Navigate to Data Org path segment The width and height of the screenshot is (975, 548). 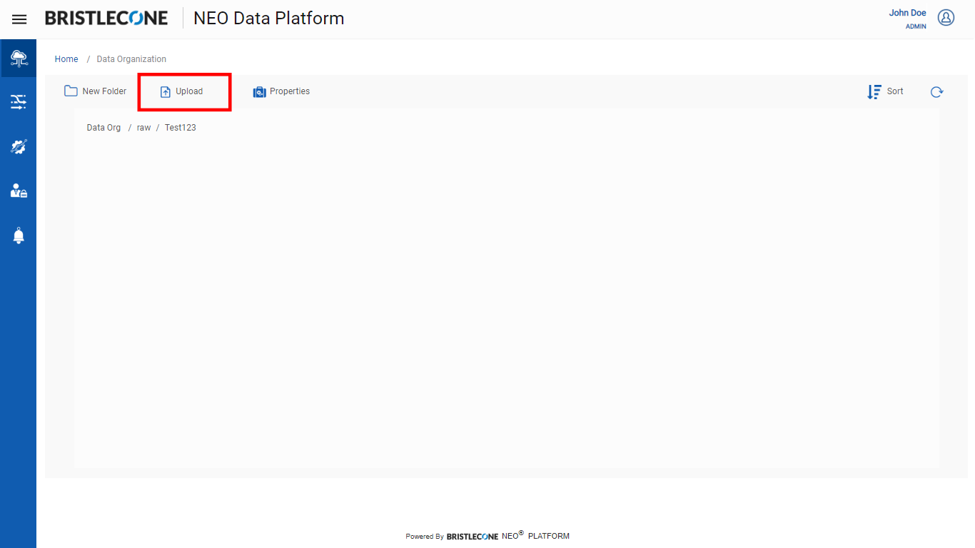point(103,128)
